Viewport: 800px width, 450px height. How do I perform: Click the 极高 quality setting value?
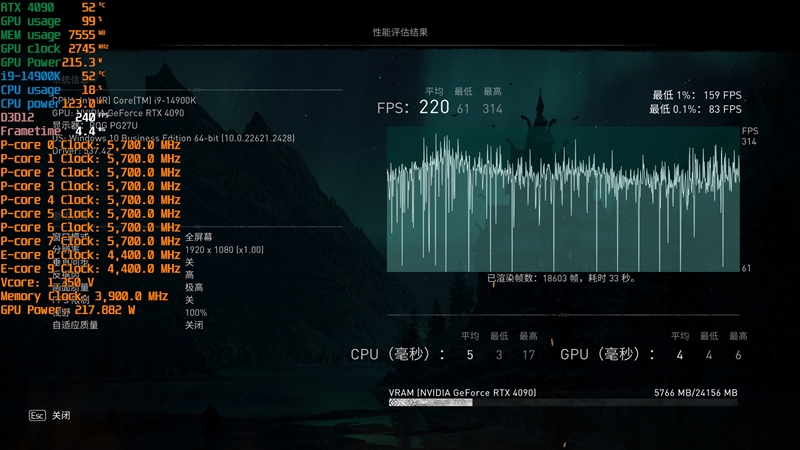click(194, 287)
